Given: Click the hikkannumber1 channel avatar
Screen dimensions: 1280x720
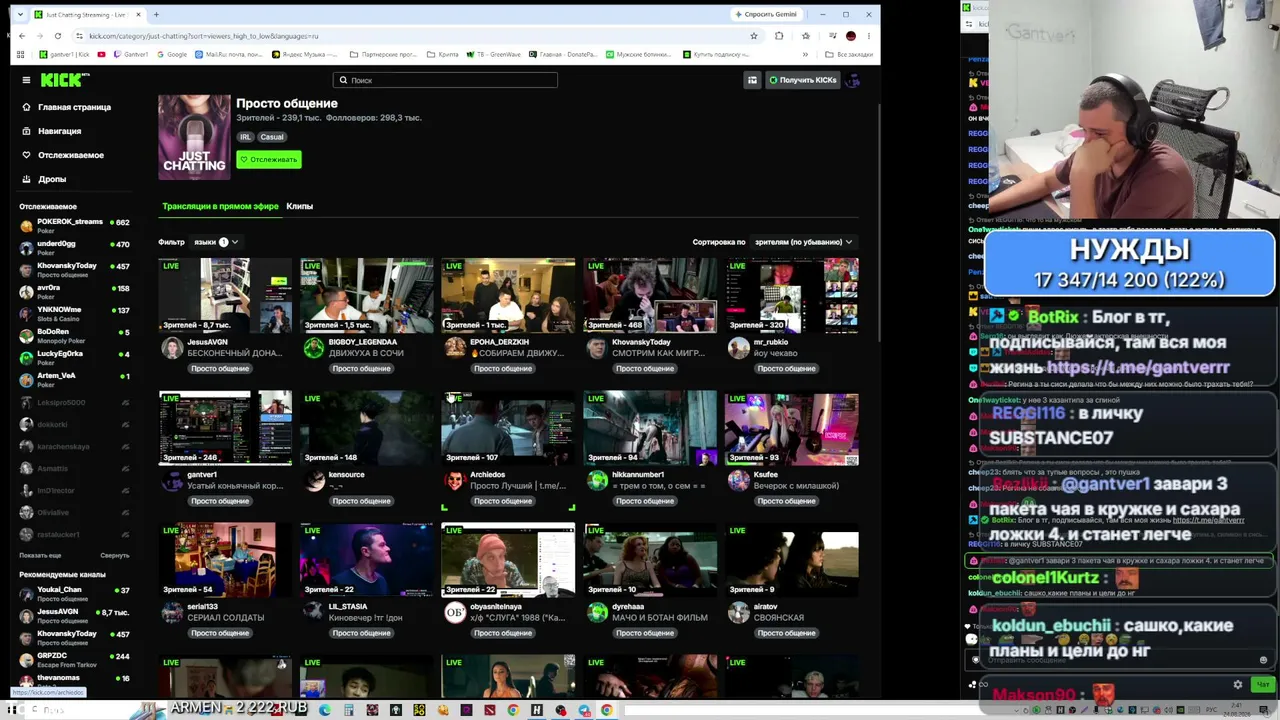Looking at the screenshot, I should click(x=597, y=480).
